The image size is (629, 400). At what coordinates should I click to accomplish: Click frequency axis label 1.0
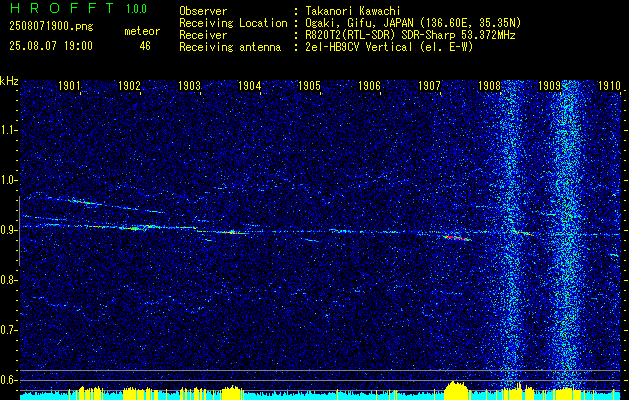pos(9,181)
